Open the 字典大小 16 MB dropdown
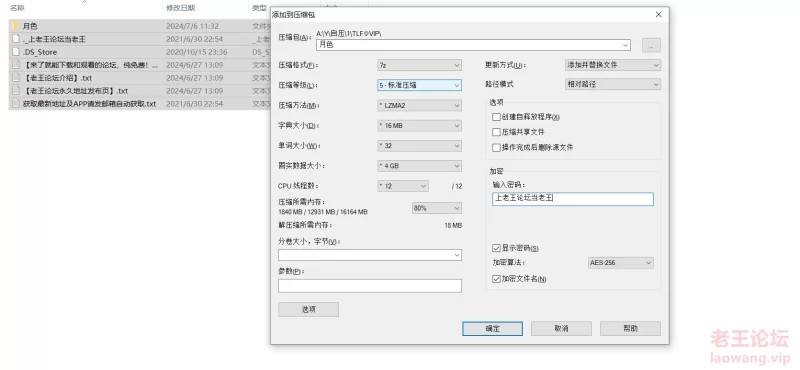Screen dimensions: 800x370 [x=419, y=126]
